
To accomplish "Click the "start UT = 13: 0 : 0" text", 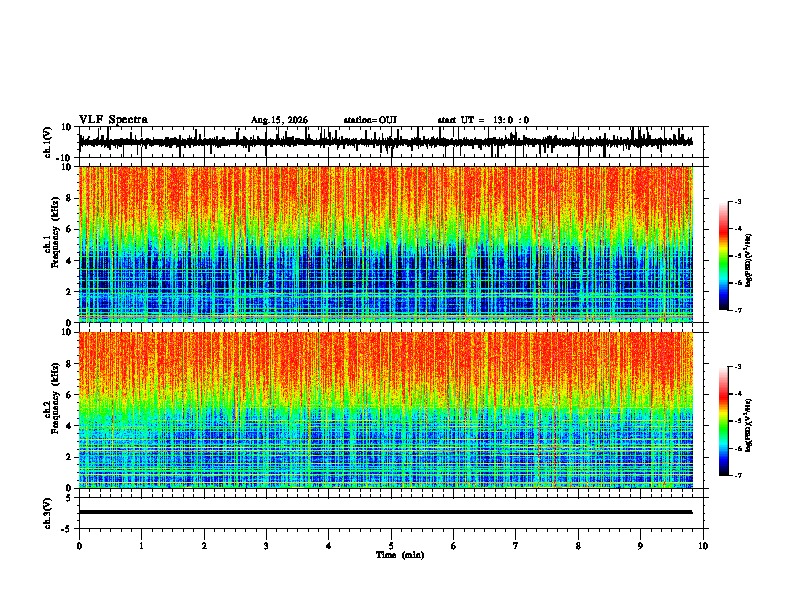I will [483, 120].
